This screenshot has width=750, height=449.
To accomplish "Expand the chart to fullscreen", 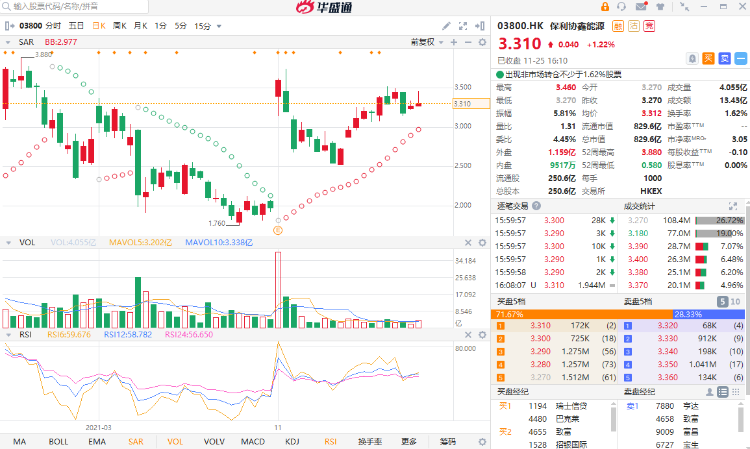I will coord(463,26).
